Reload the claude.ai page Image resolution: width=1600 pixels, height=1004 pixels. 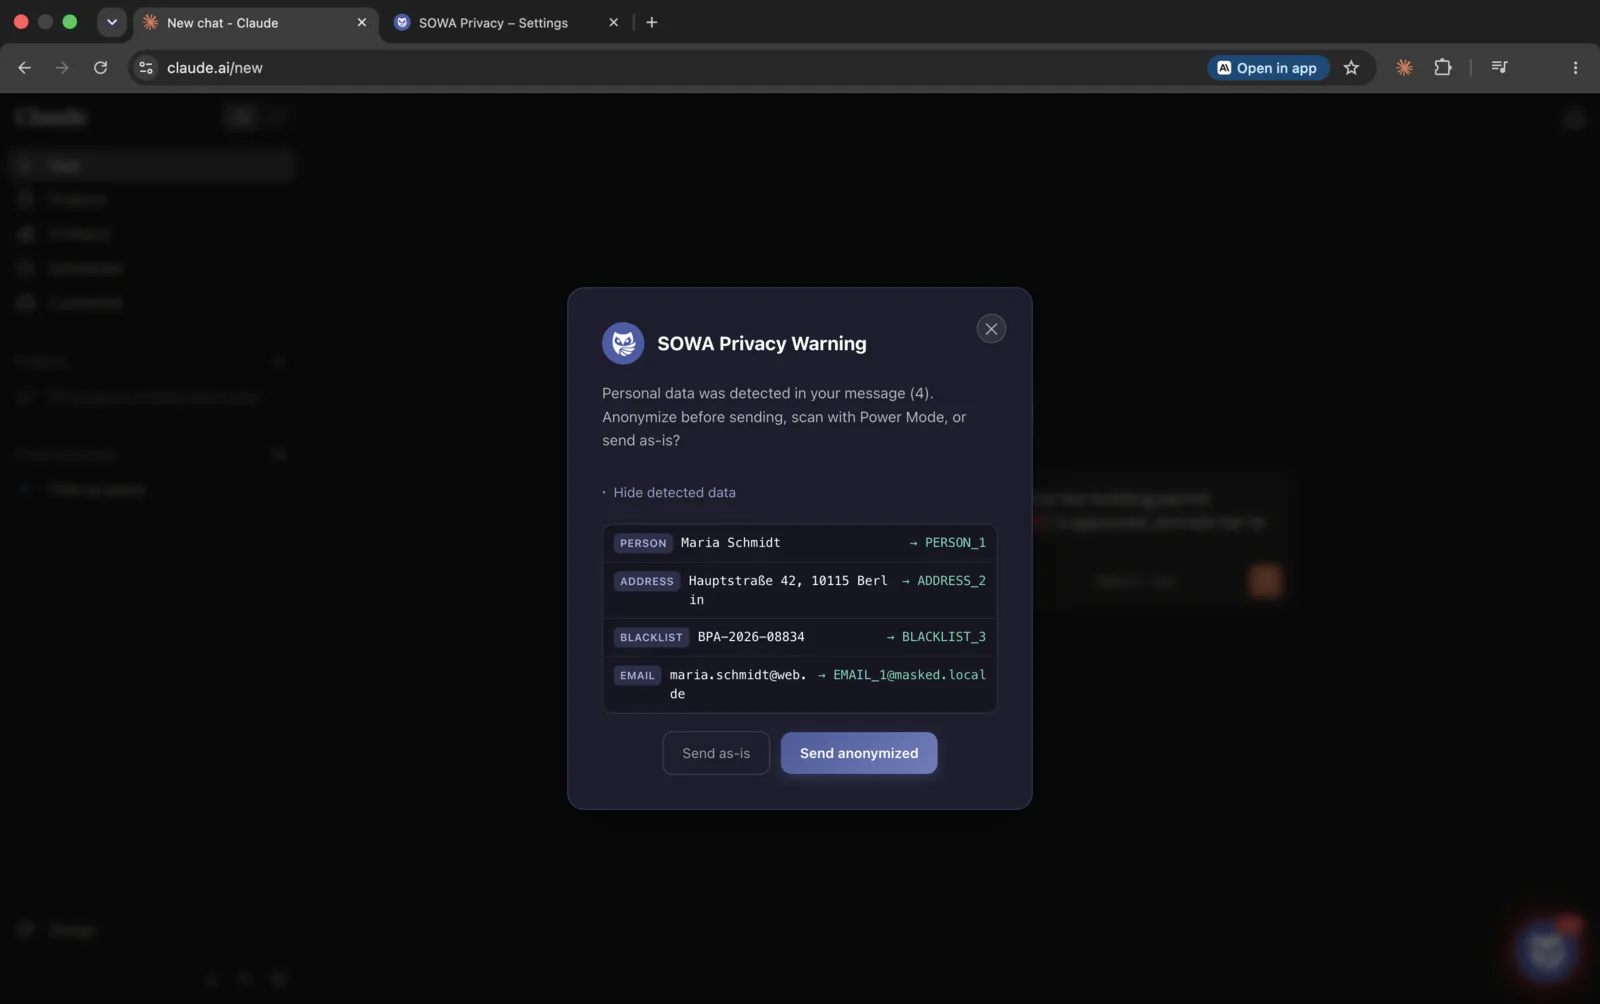101,68
